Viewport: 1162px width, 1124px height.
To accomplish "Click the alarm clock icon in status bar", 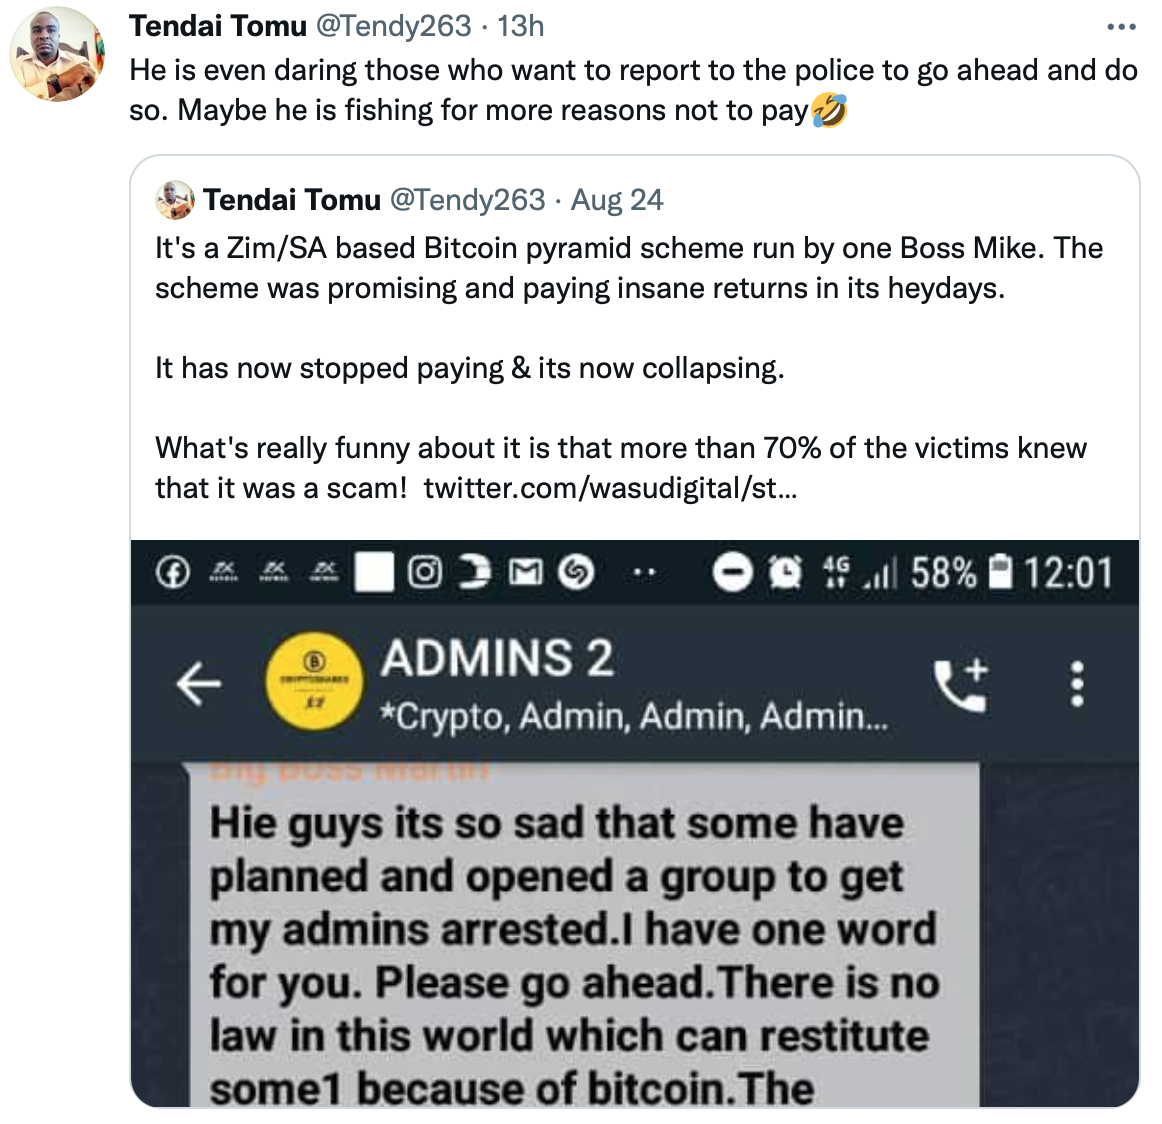I will [785, 573].
